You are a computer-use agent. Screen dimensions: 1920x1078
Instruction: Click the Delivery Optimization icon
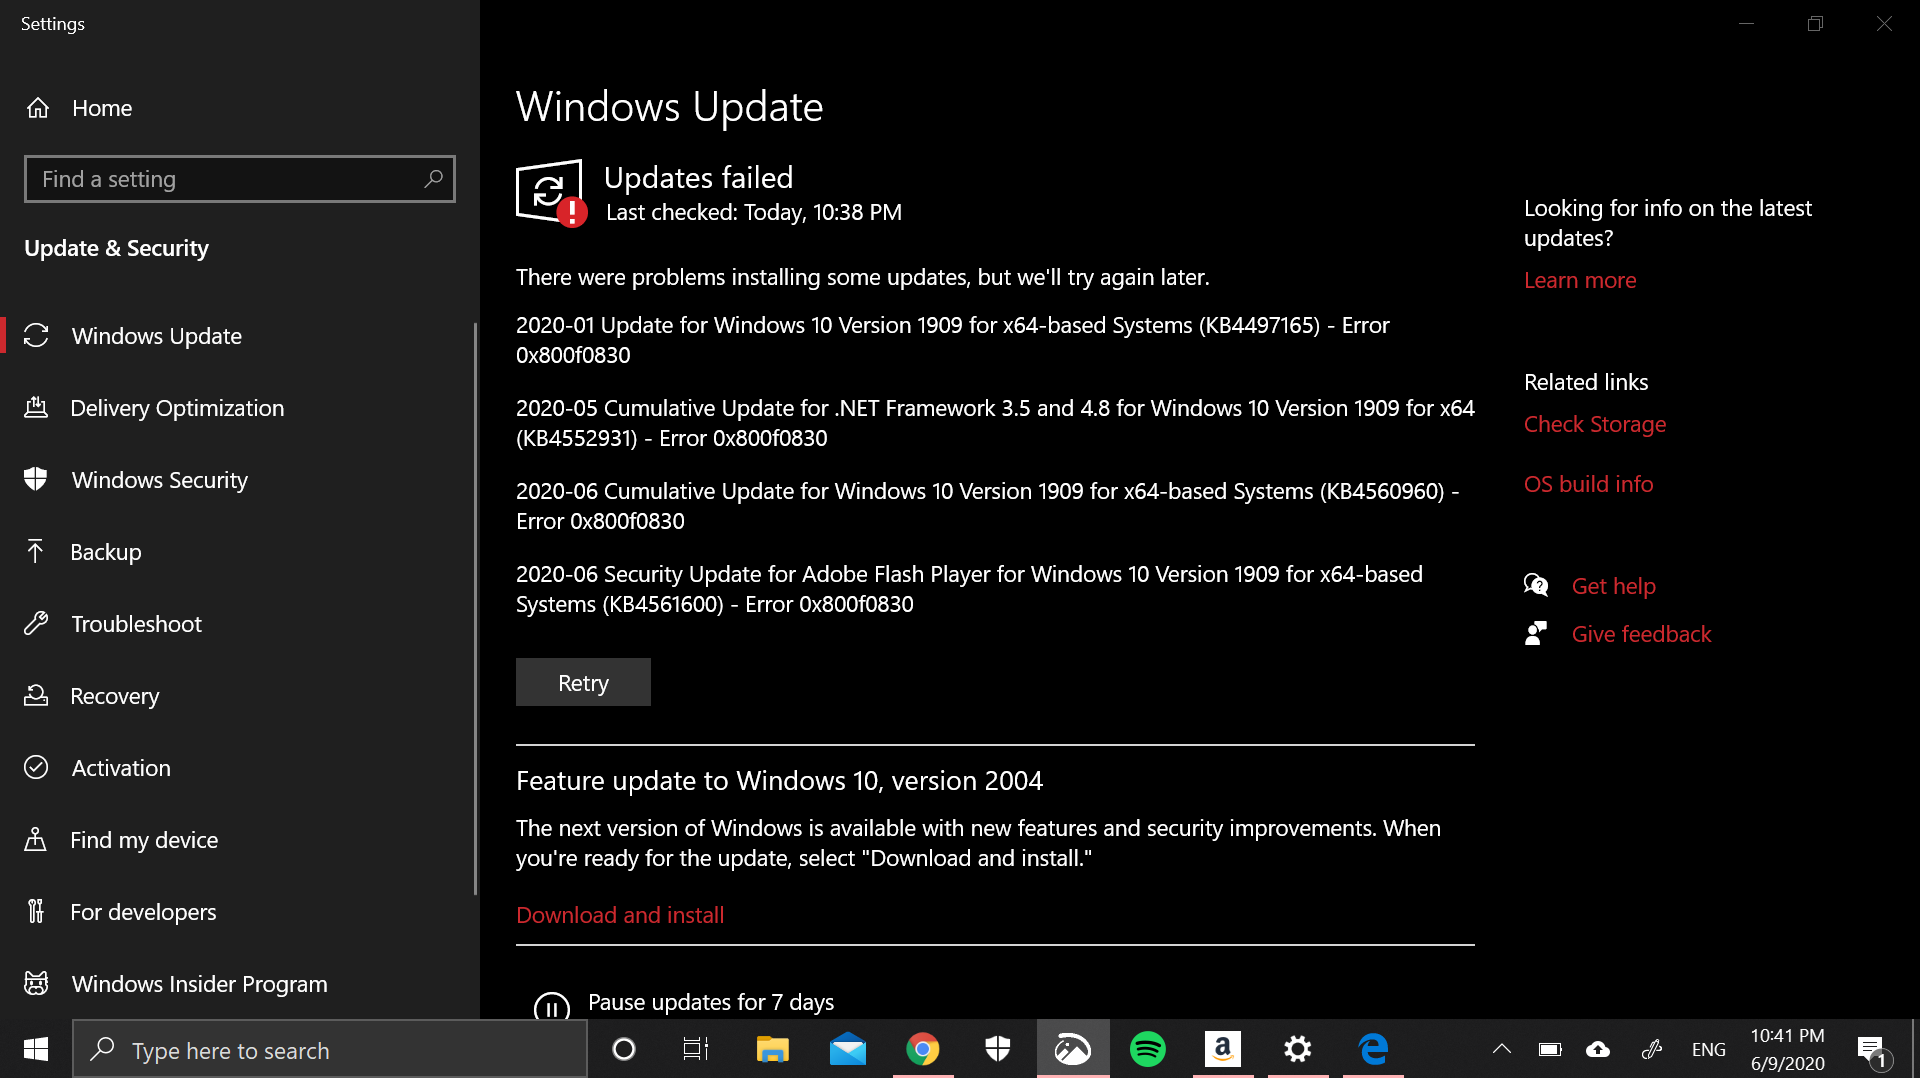pyautogui.click(x=36, y=407)
